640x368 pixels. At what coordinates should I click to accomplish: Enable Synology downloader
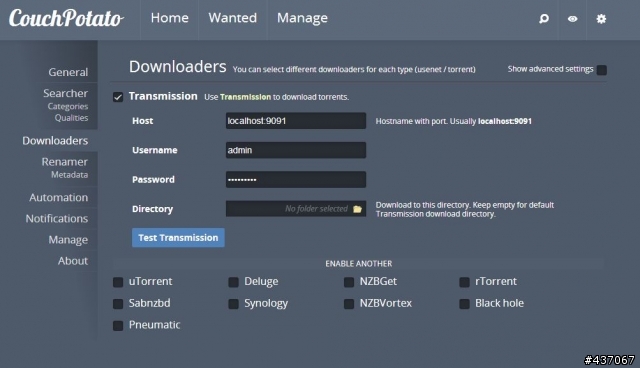tap(233, 304)
